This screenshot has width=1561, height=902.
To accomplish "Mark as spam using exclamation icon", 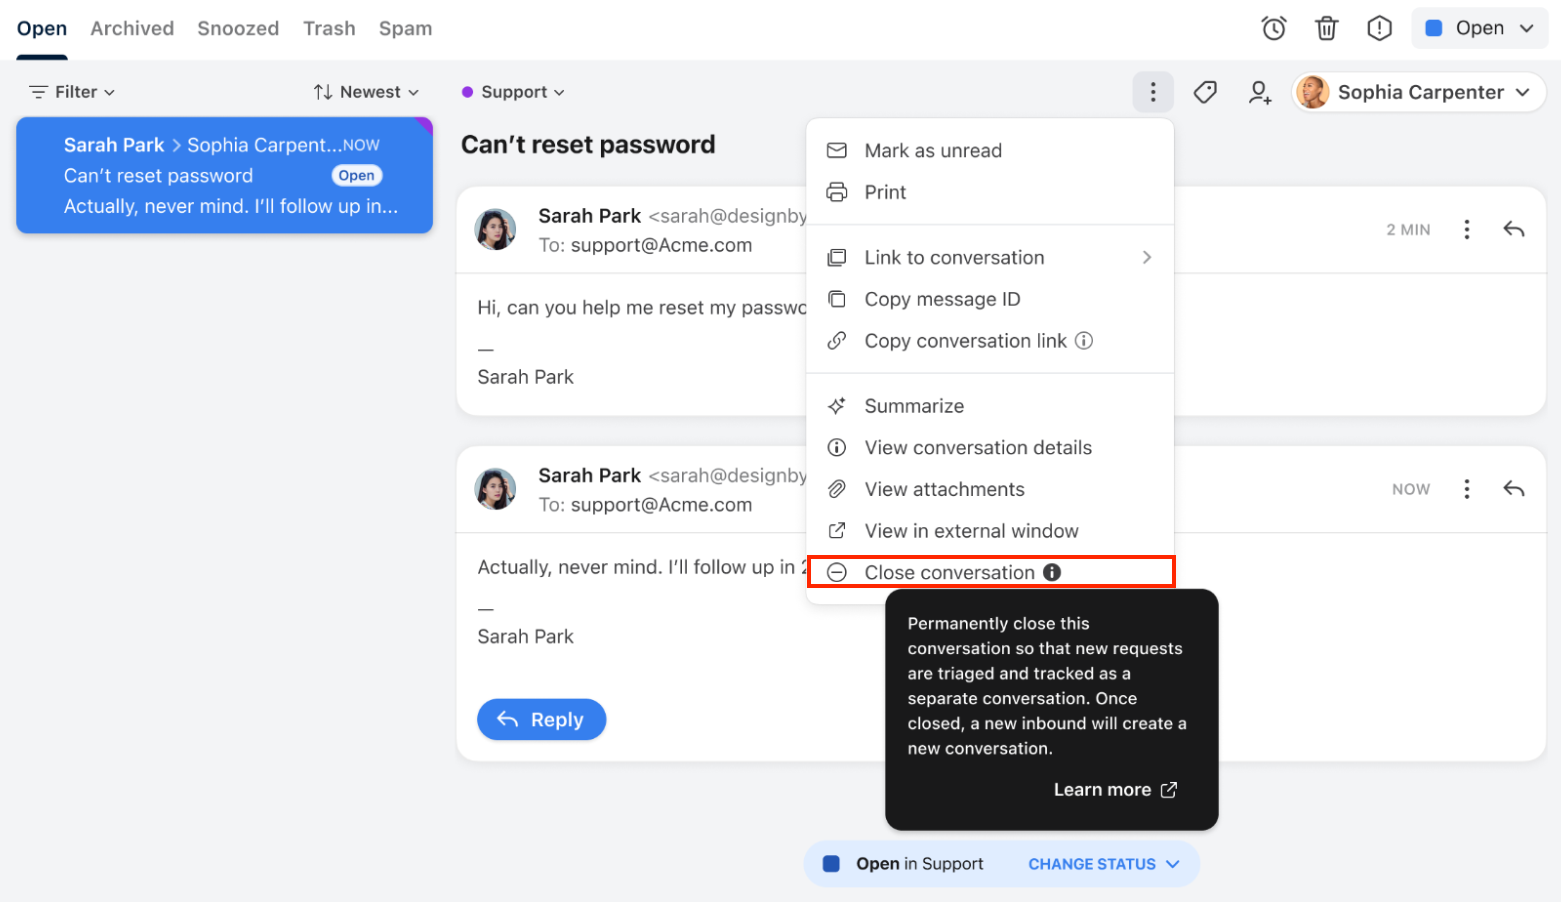I will [1379, 28].
